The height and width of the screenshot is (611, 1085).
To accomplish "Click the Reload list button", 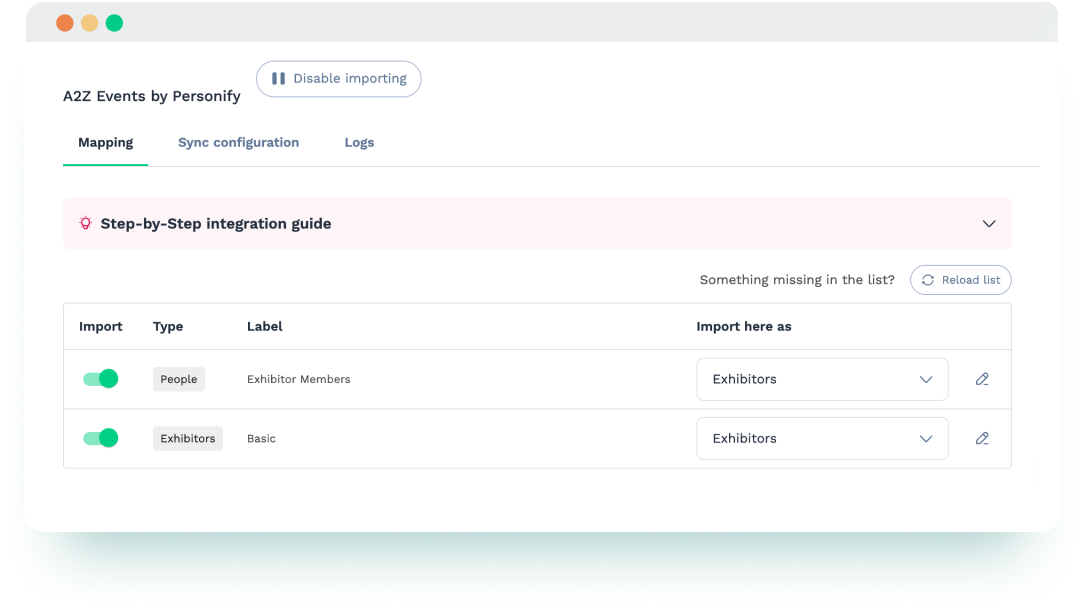I will (960, 280).
